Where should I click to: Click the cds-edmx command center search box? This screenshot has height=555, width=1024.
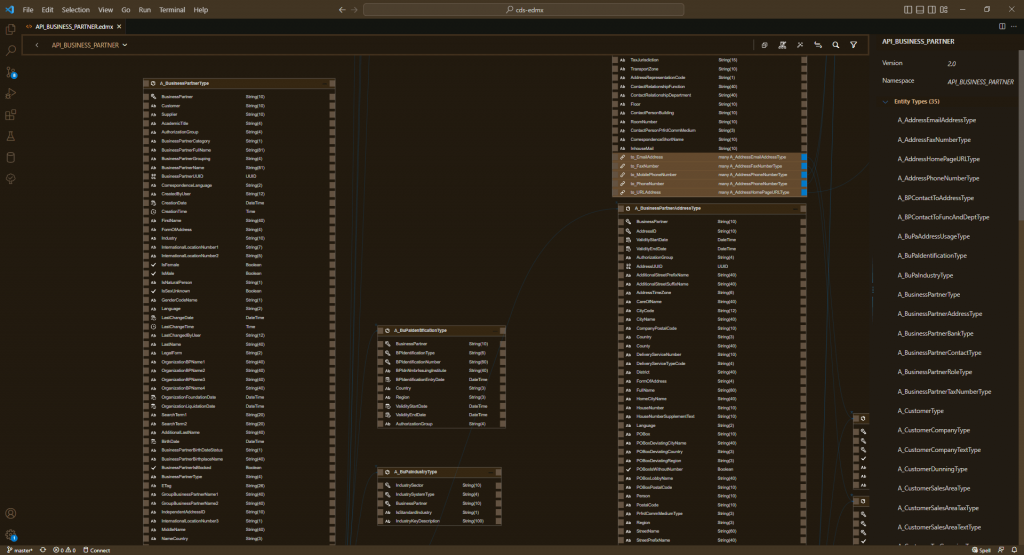524,10
